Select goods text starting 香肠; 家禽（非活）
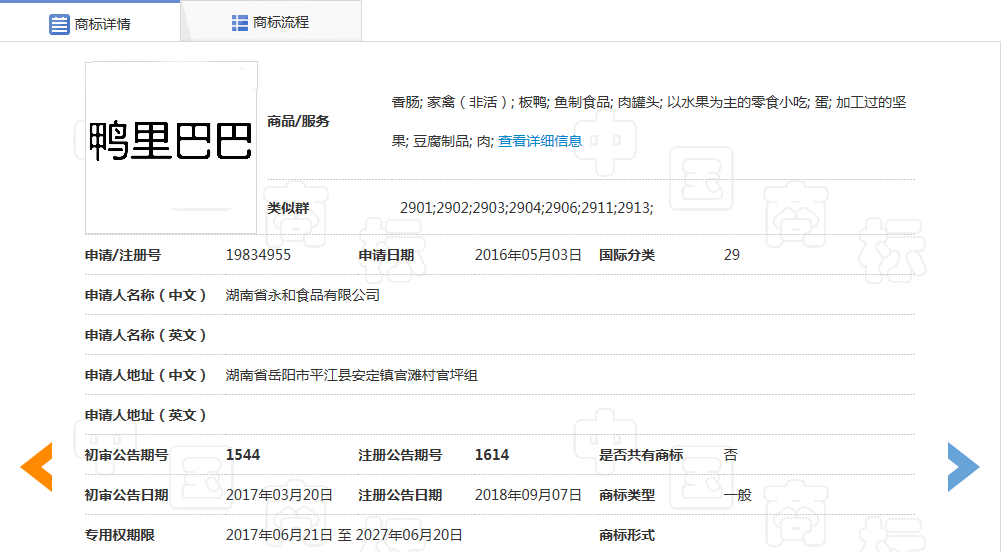Viewport: 1002px width, 552px height. pyautogui.click(x=649, y=102)
